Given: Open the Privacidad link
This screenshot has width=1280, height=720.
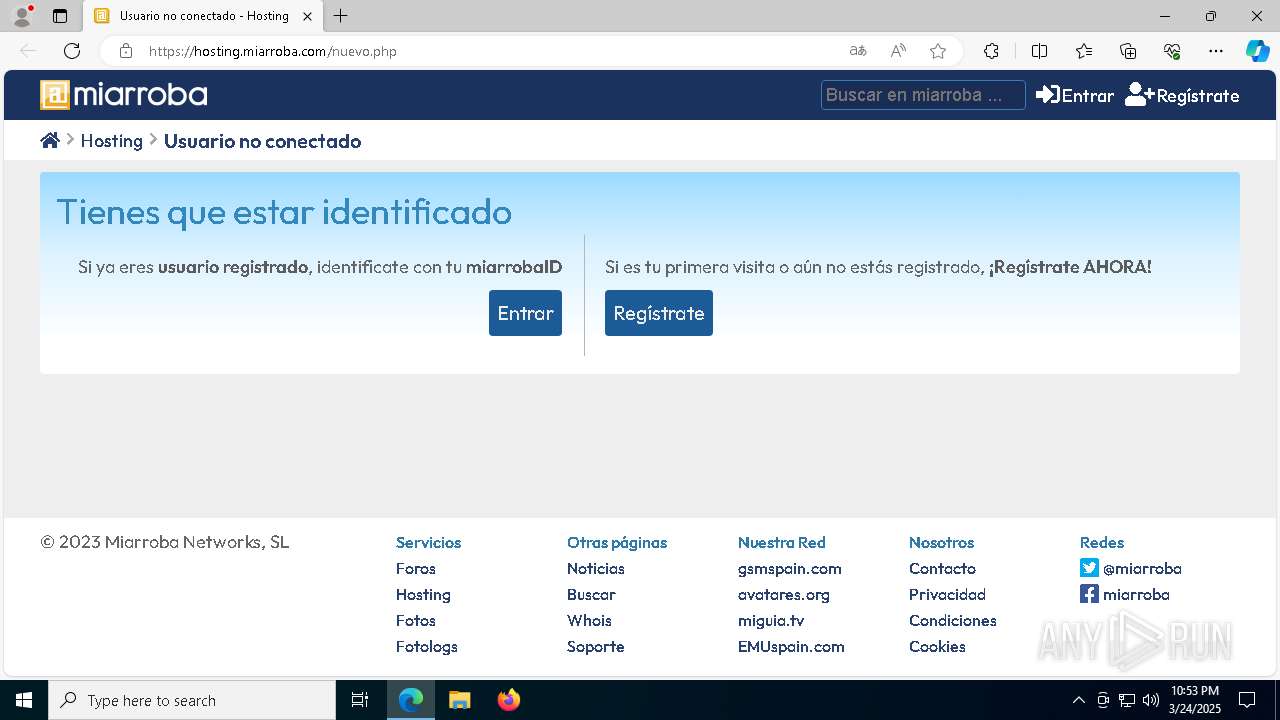Looking at the screenshot, I should (x=947, y=594).
